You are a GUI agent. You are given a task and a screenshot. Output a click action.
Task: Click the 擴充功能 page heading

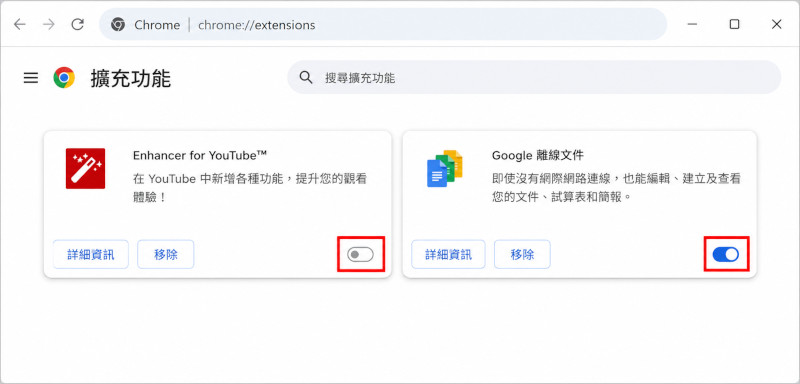(x=131, y=79)
